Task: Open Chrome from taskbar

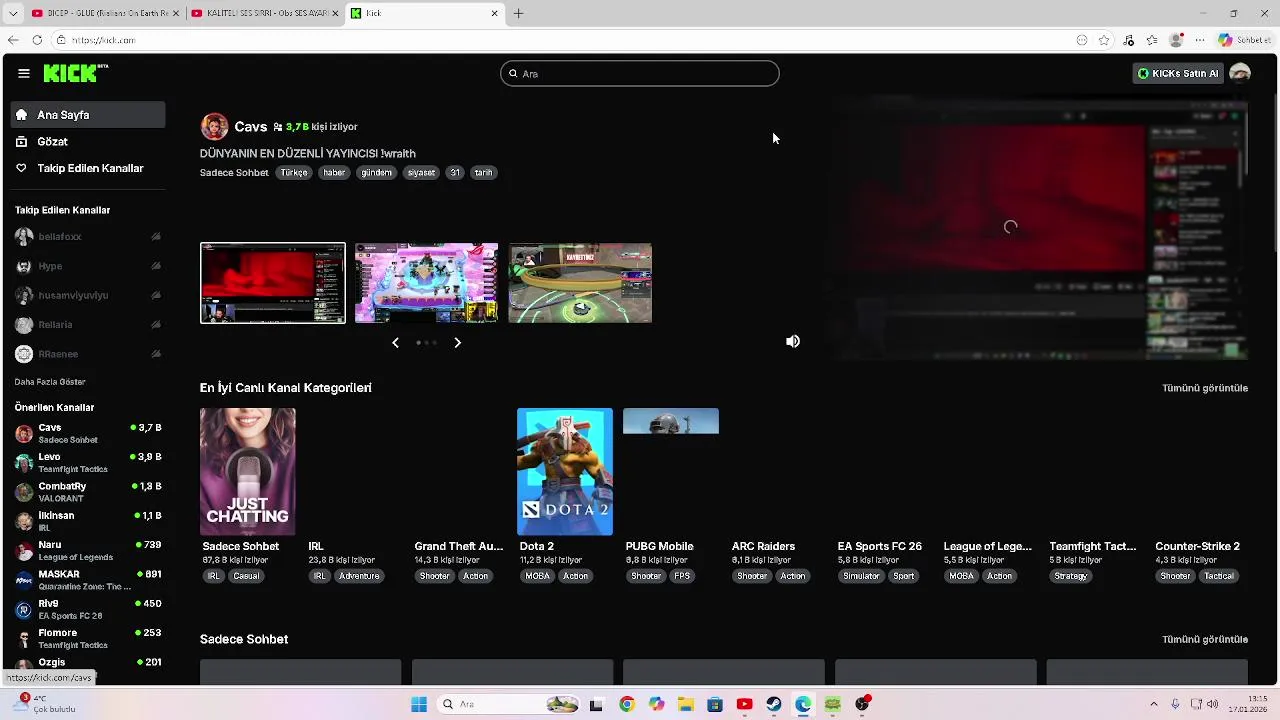Action: pos(626,704)
